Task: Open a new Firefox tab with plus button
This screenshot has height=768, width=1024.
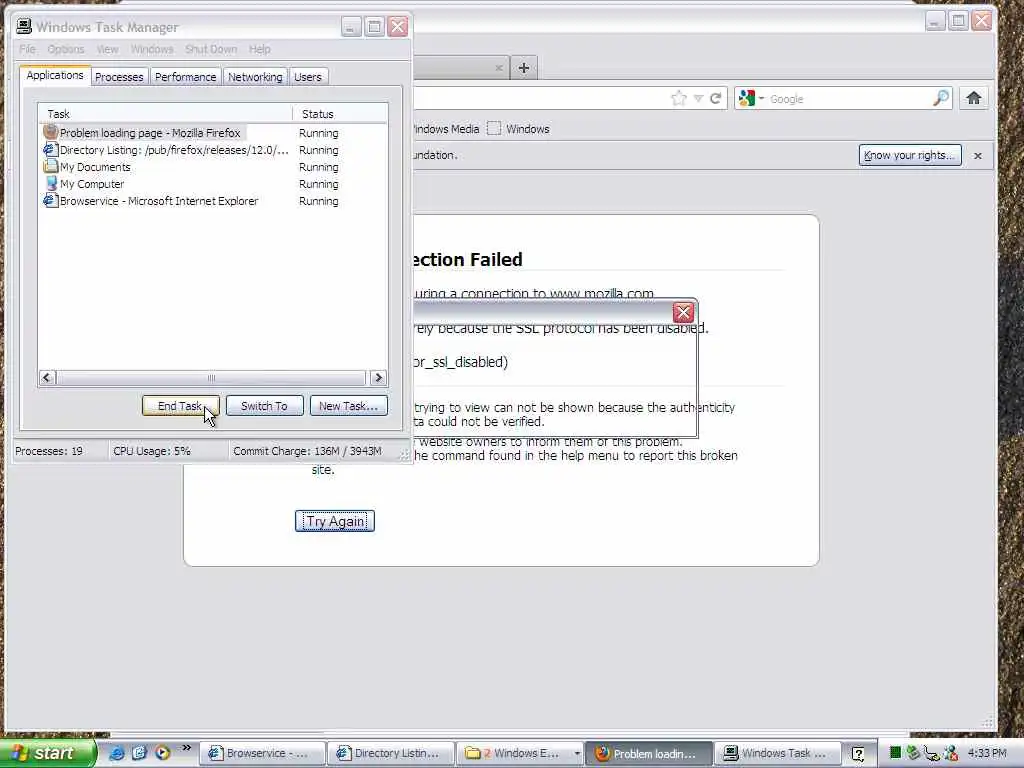Action: click(524, 68)
